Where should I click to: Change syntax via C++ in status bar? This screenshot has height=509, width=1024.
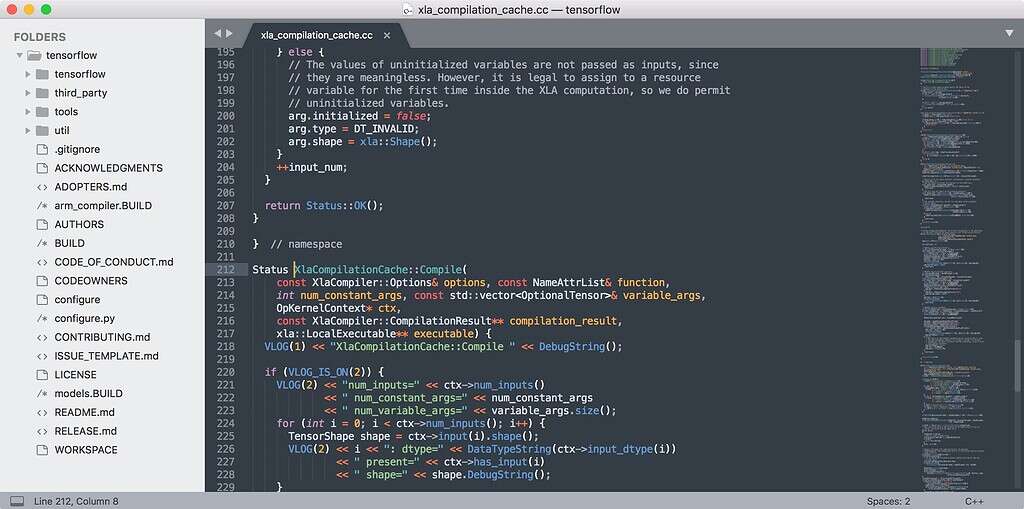(x=975, y=501)
